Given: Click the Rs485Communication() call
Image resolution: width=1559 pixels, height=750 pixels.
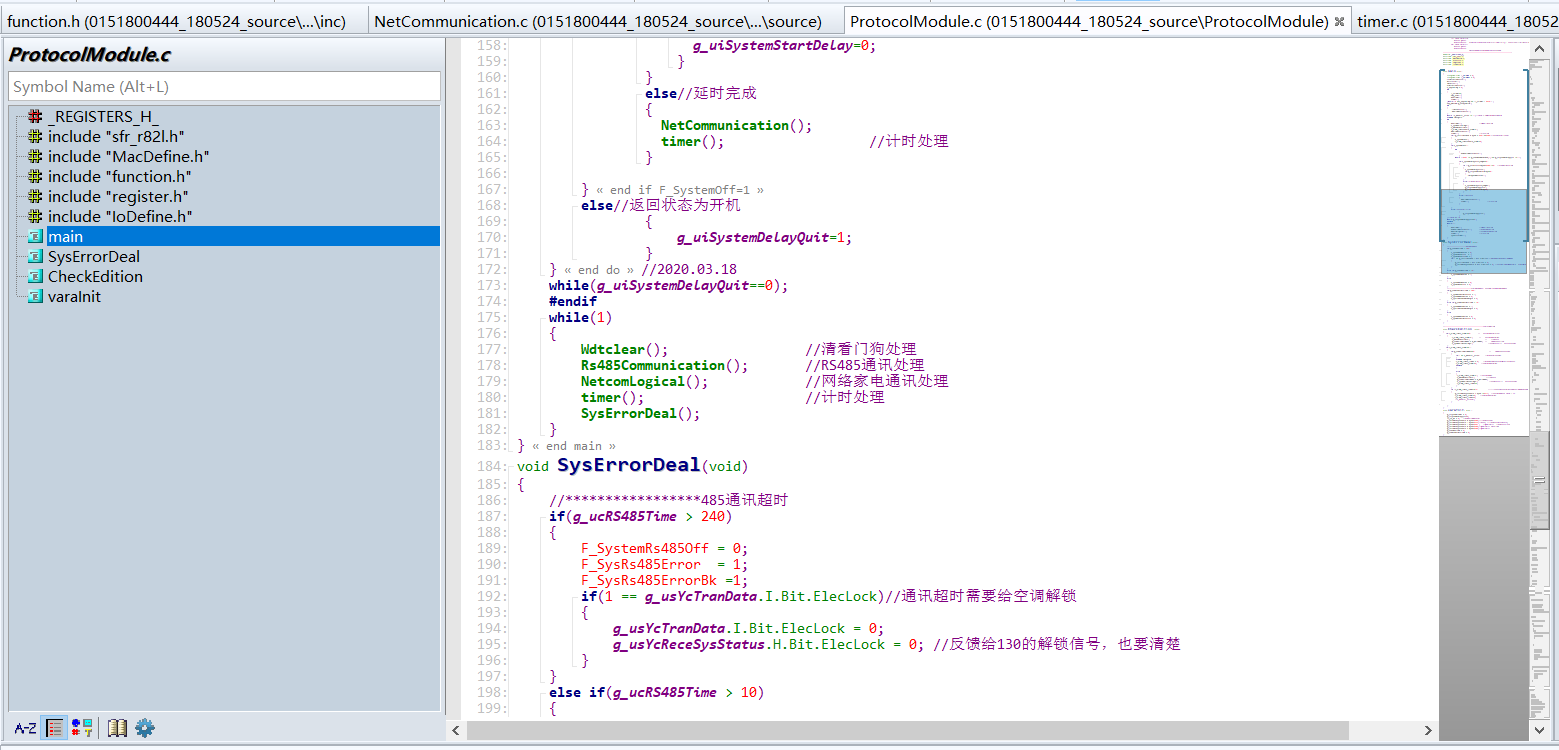Looking at the screenshot, I should click(x=665, y=365).
